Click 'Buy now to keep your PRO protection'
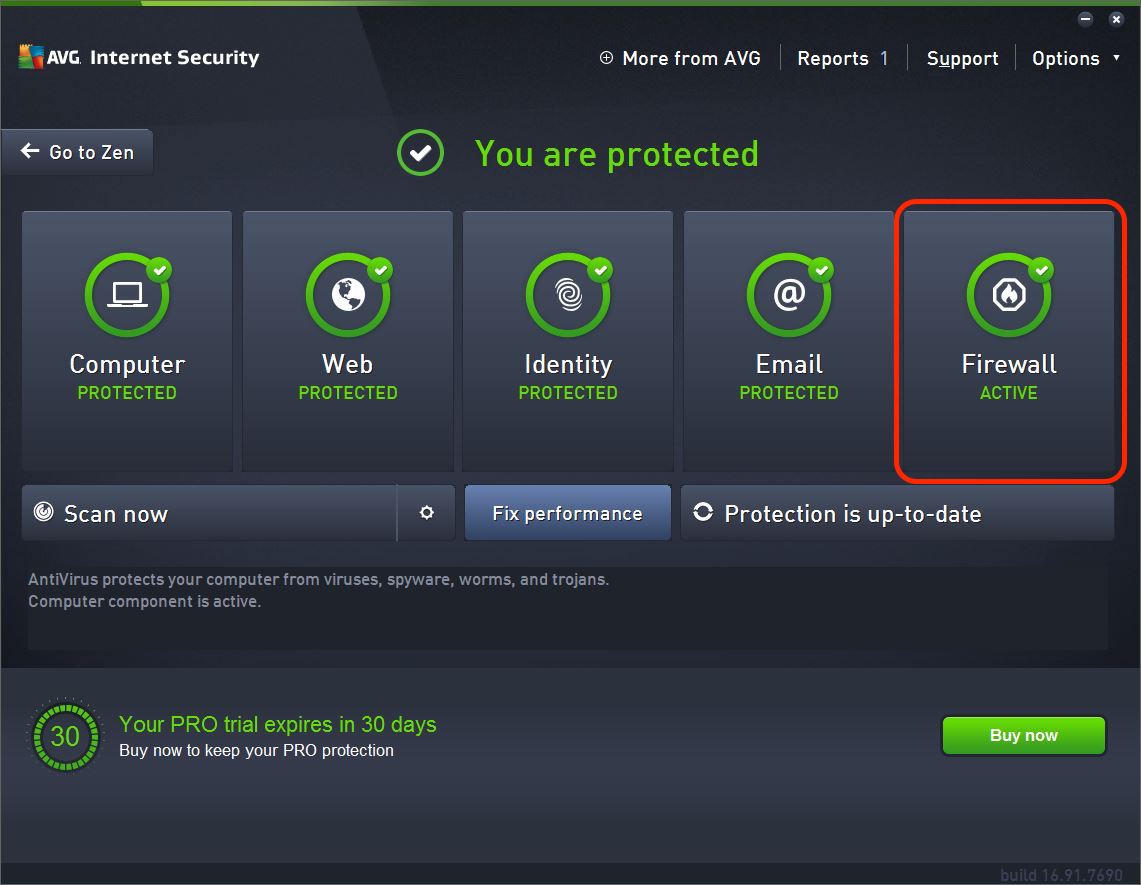This screenshot has height=885, width=1141. (256, 750)
